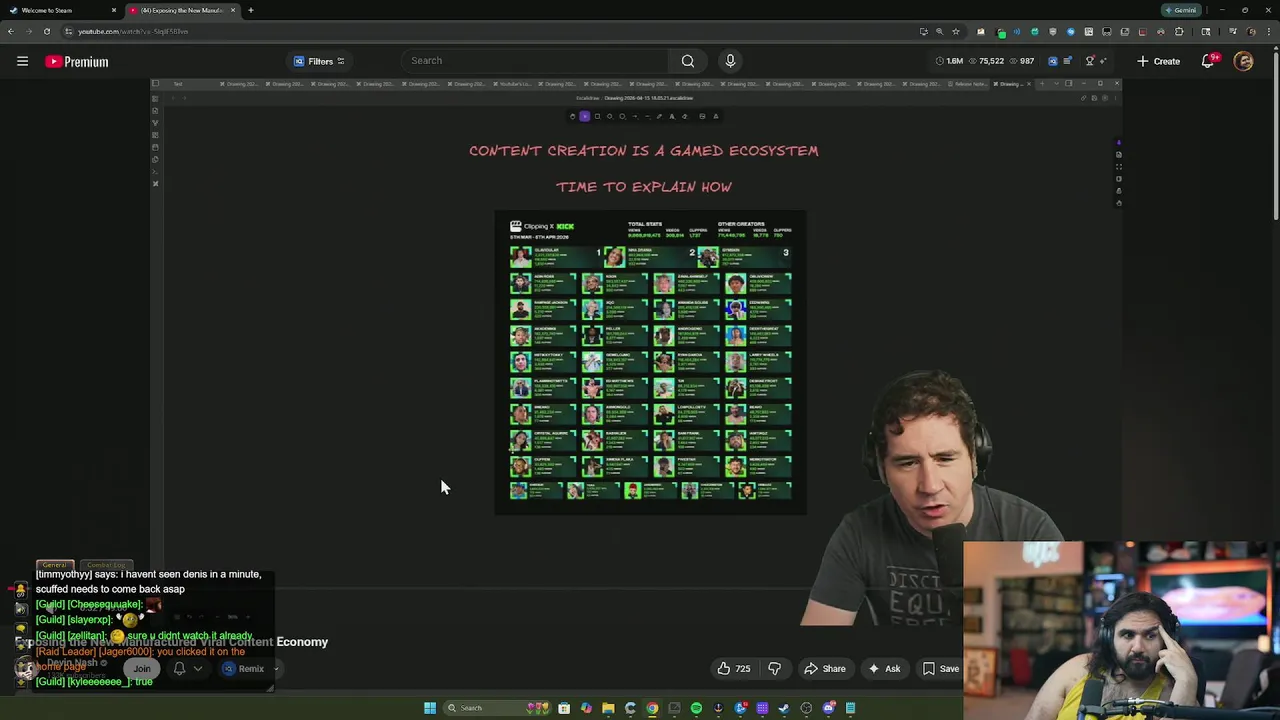This screenshot has height=720, width=1280.
Task: Open the browser zoom indicator
Action: pyautogui.click(x=939, y=31)
